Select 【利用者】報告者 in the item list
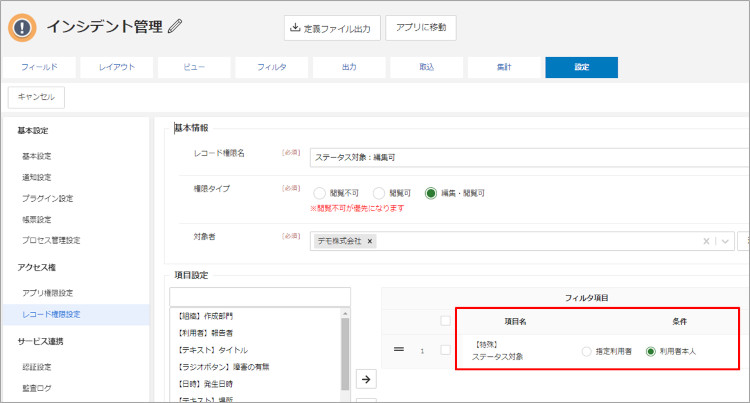750x403 pixels. [x=206, y=333]
